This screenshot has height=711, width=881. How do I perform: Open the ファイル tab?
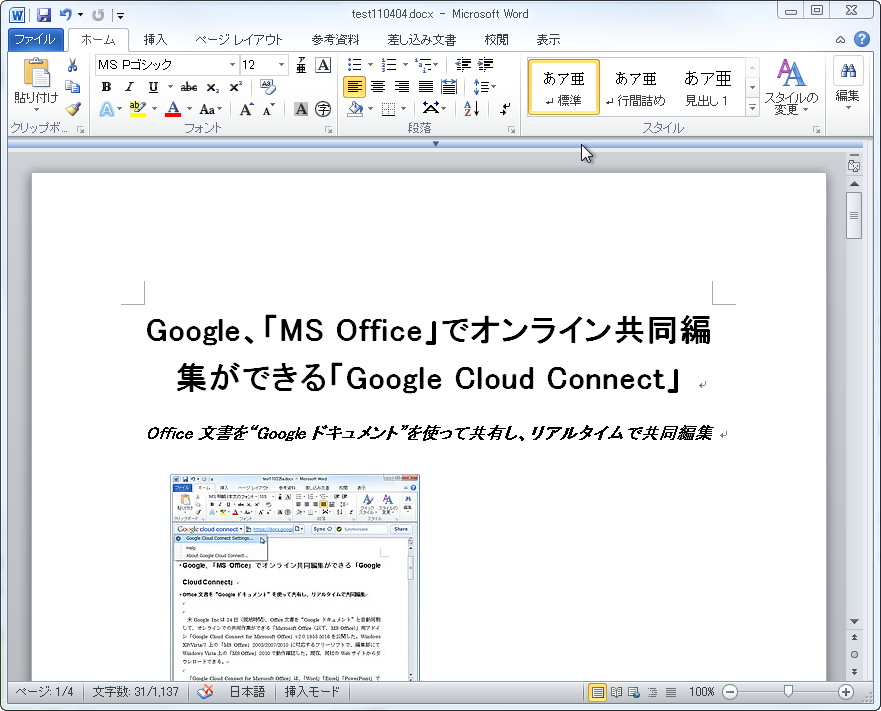pyautogui.click(x=35, y=39)
